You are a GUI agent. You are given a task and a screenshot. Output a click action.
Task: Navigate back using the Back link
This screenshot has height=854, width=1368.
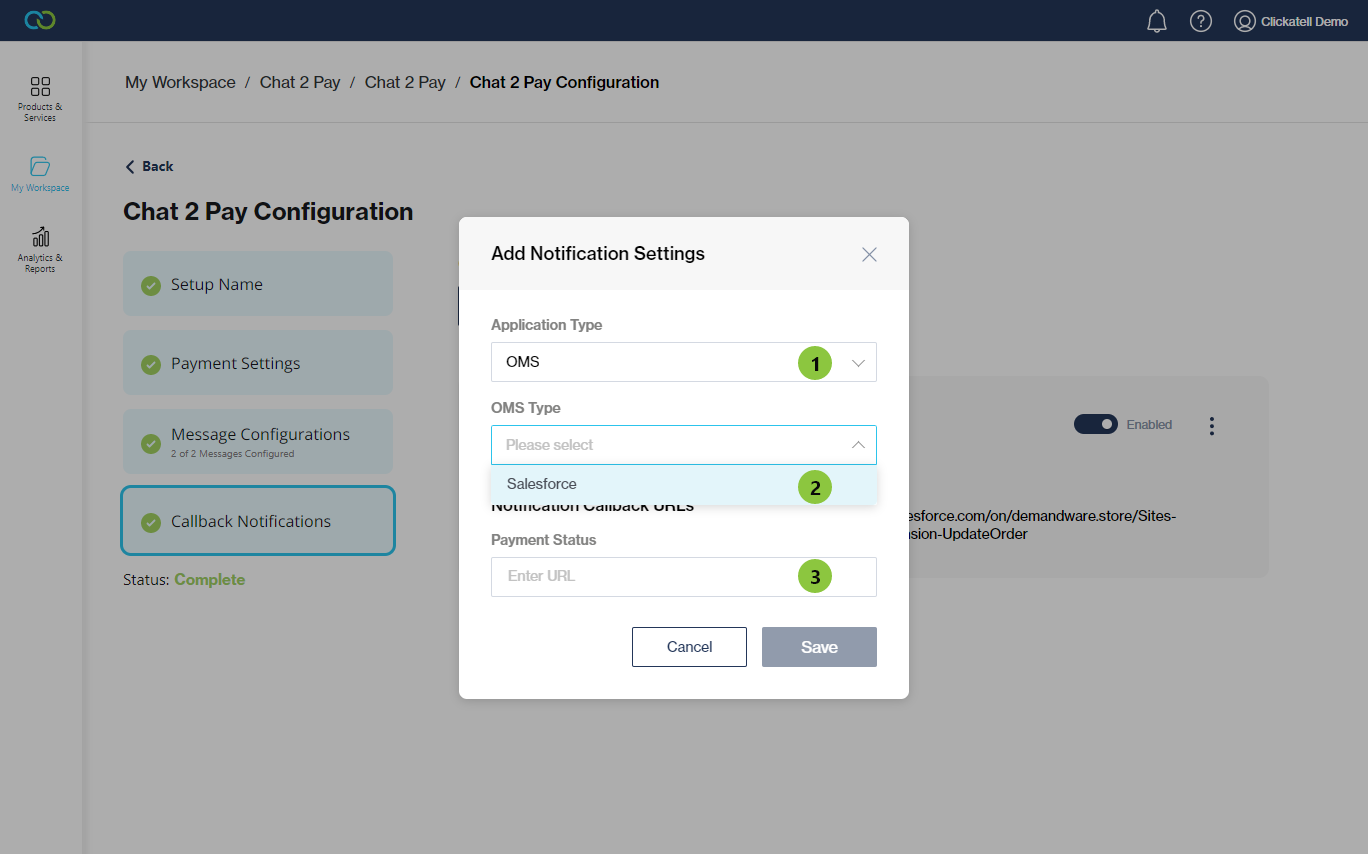click(x=148, y=166)
